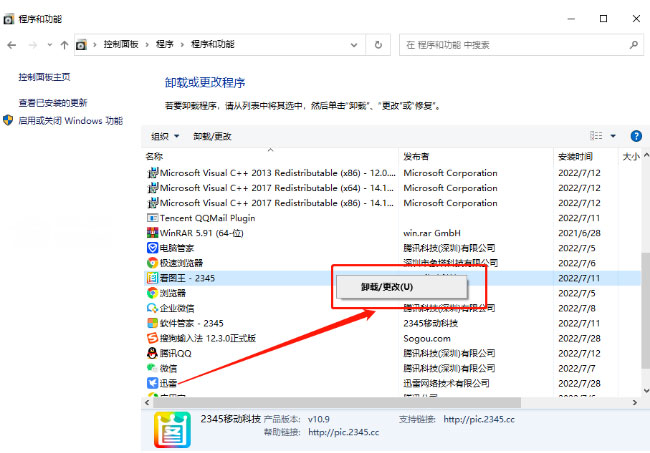Image resolution: width=650 pixels, height=453 pixels.
Task: Open 查看已安装的更新 link
Action: click(x=53, y=102)
